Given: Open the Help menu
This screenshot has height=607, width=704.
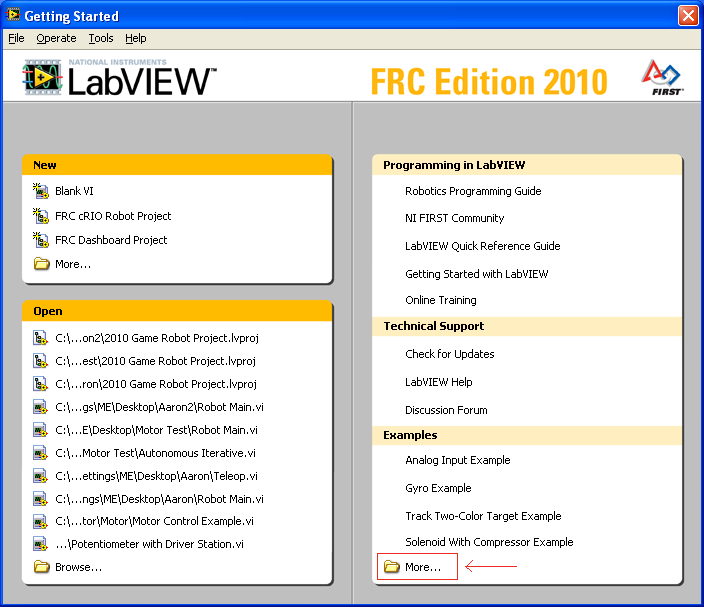Looking at the screenshot, I should [x=136, y=38].
